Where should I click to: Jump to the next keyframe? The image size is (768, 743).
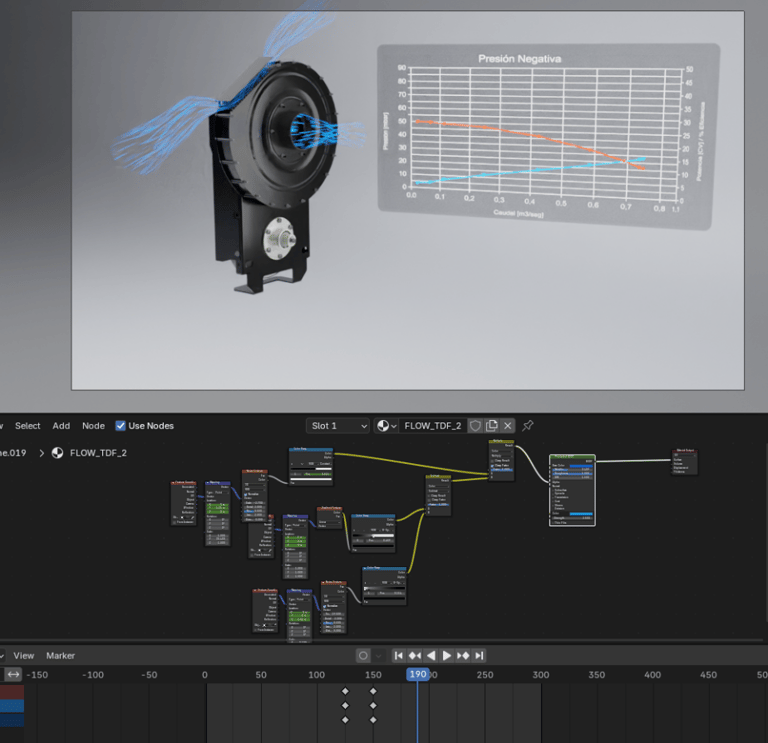[463, 655]
